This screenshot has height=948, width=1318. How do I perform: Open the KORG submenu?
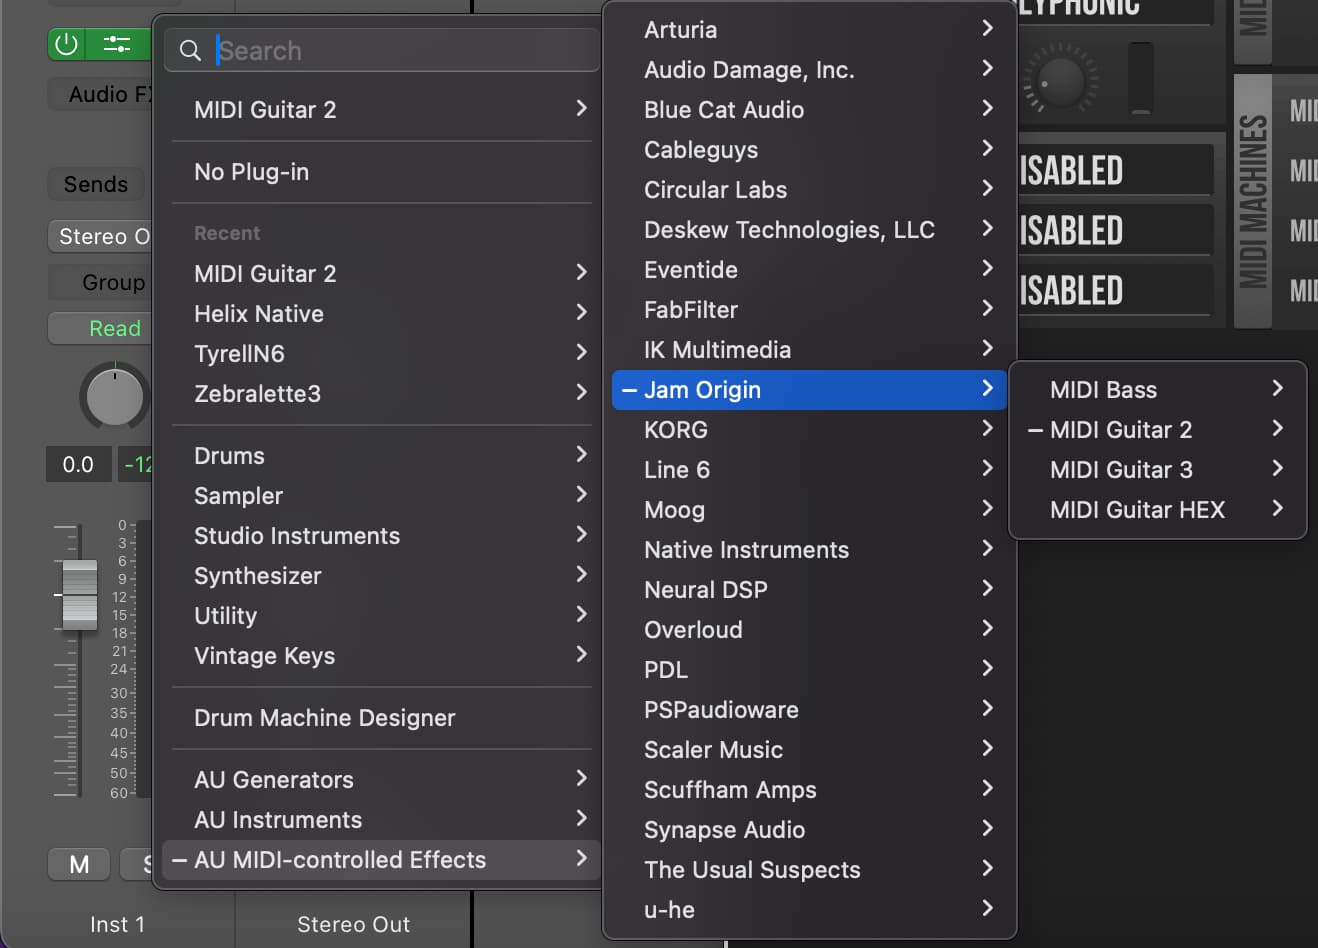pyautogui.click(x=809, y=429)
